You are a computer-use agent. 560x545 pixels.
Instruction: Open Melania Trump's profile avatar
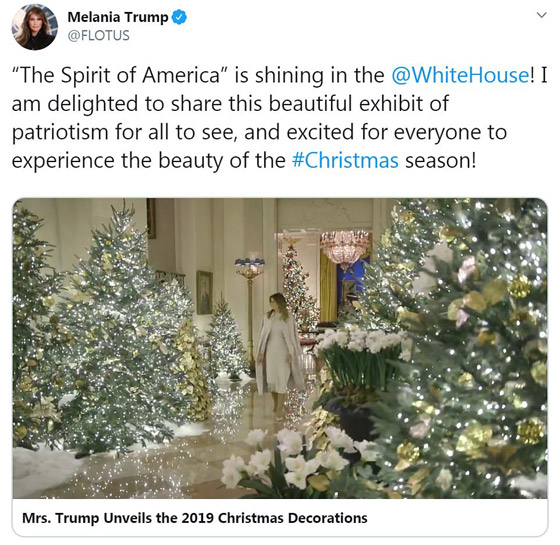(x=35, y=27)
